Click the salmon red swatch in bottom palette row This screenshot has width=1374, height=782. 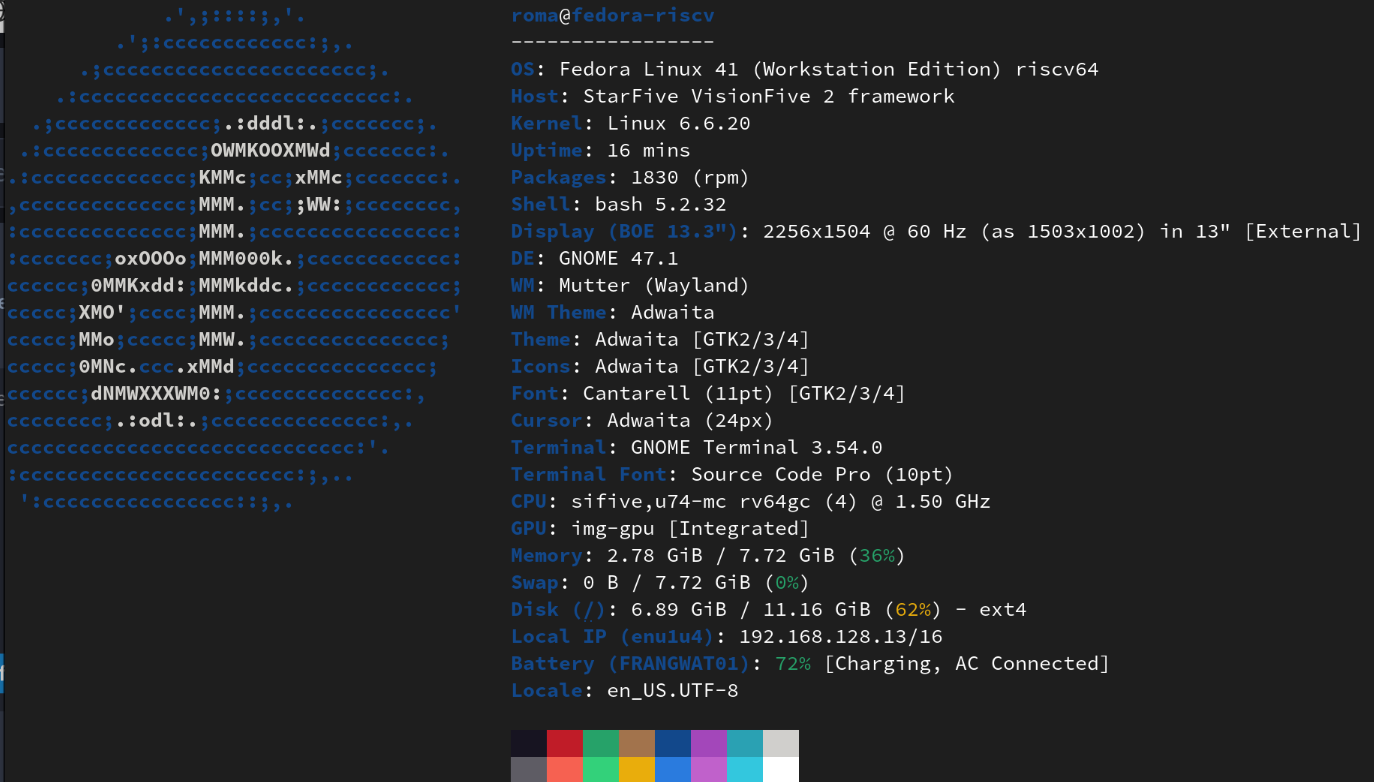point(565,769)
